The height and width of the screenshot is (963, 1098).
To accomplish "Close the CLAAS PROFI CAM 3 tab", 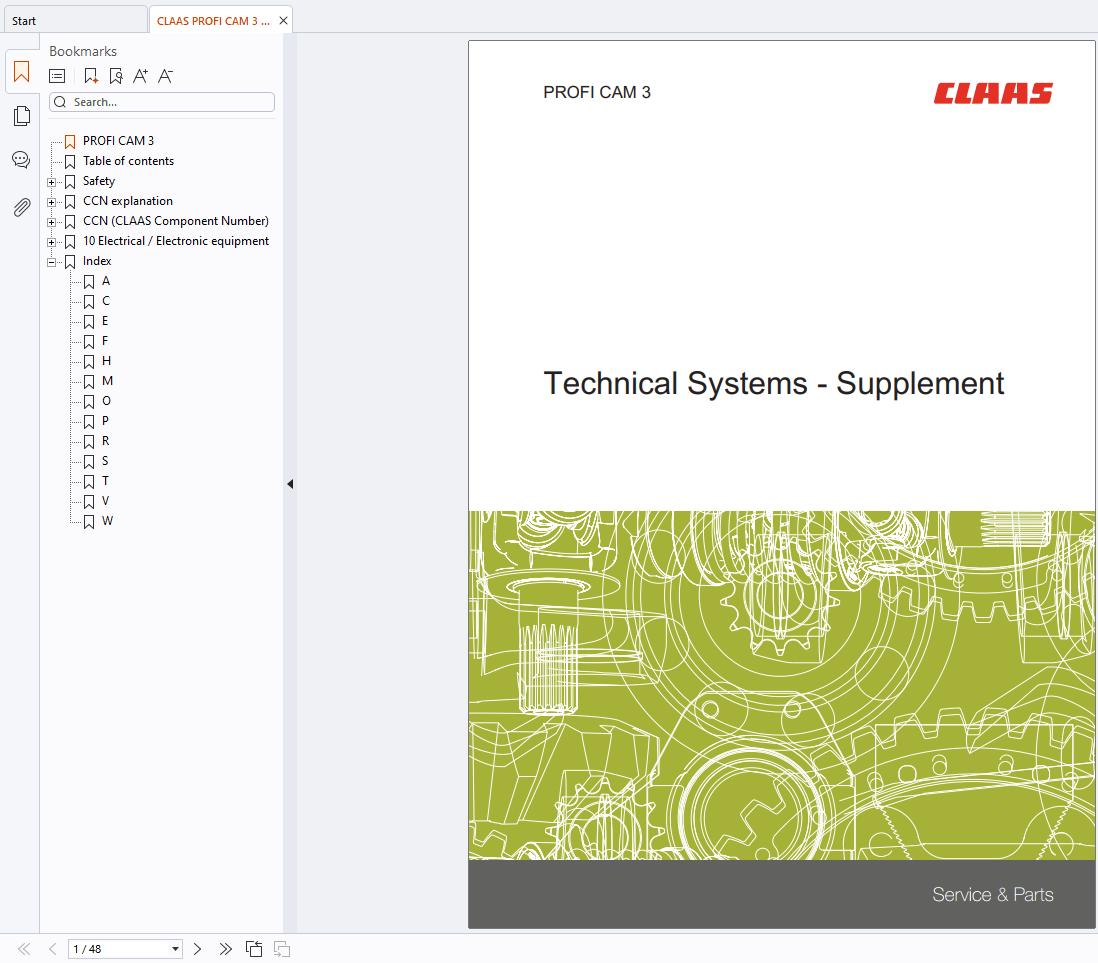I will (x=283, y=21).
